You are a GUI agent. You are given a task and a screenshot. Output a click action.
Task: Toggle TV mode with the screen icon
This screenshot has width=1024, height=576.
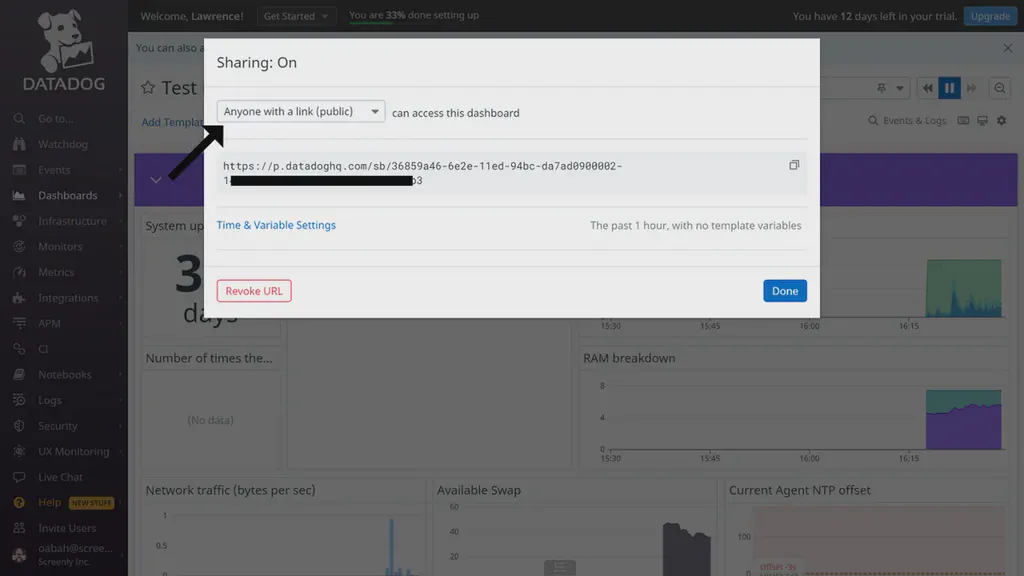click(x=984, y=120)
